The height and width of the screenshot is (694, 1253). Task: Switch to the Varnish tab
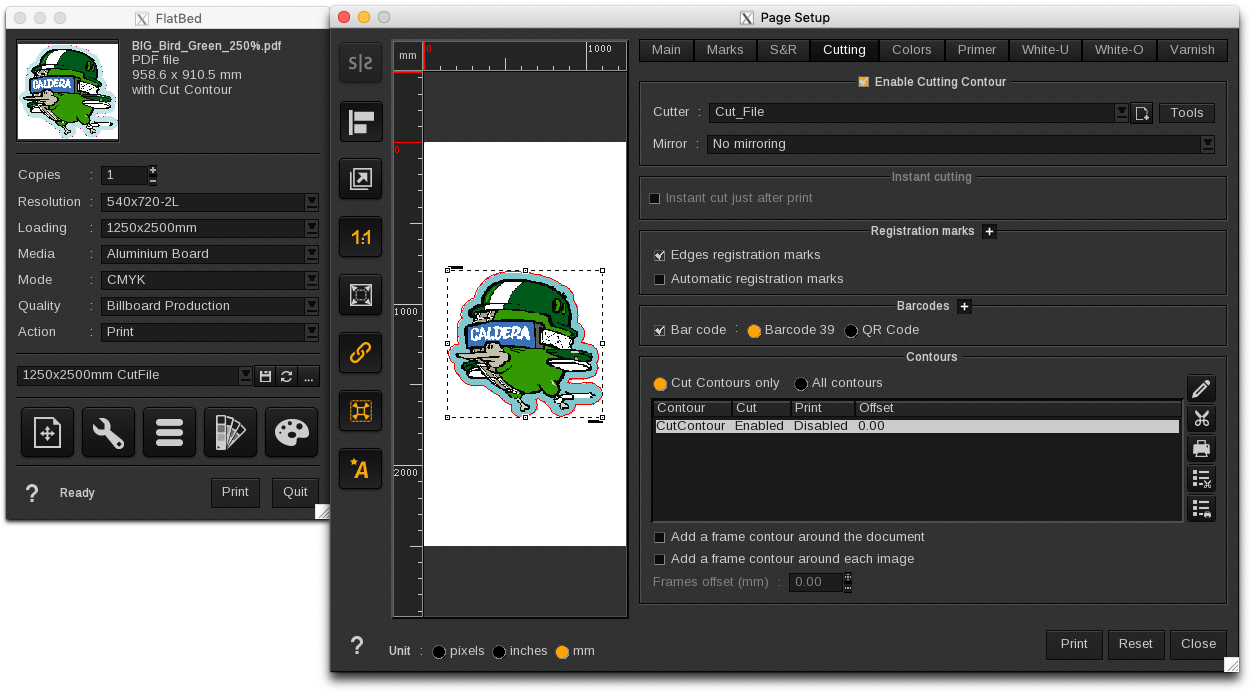(x=1191, y=50)
